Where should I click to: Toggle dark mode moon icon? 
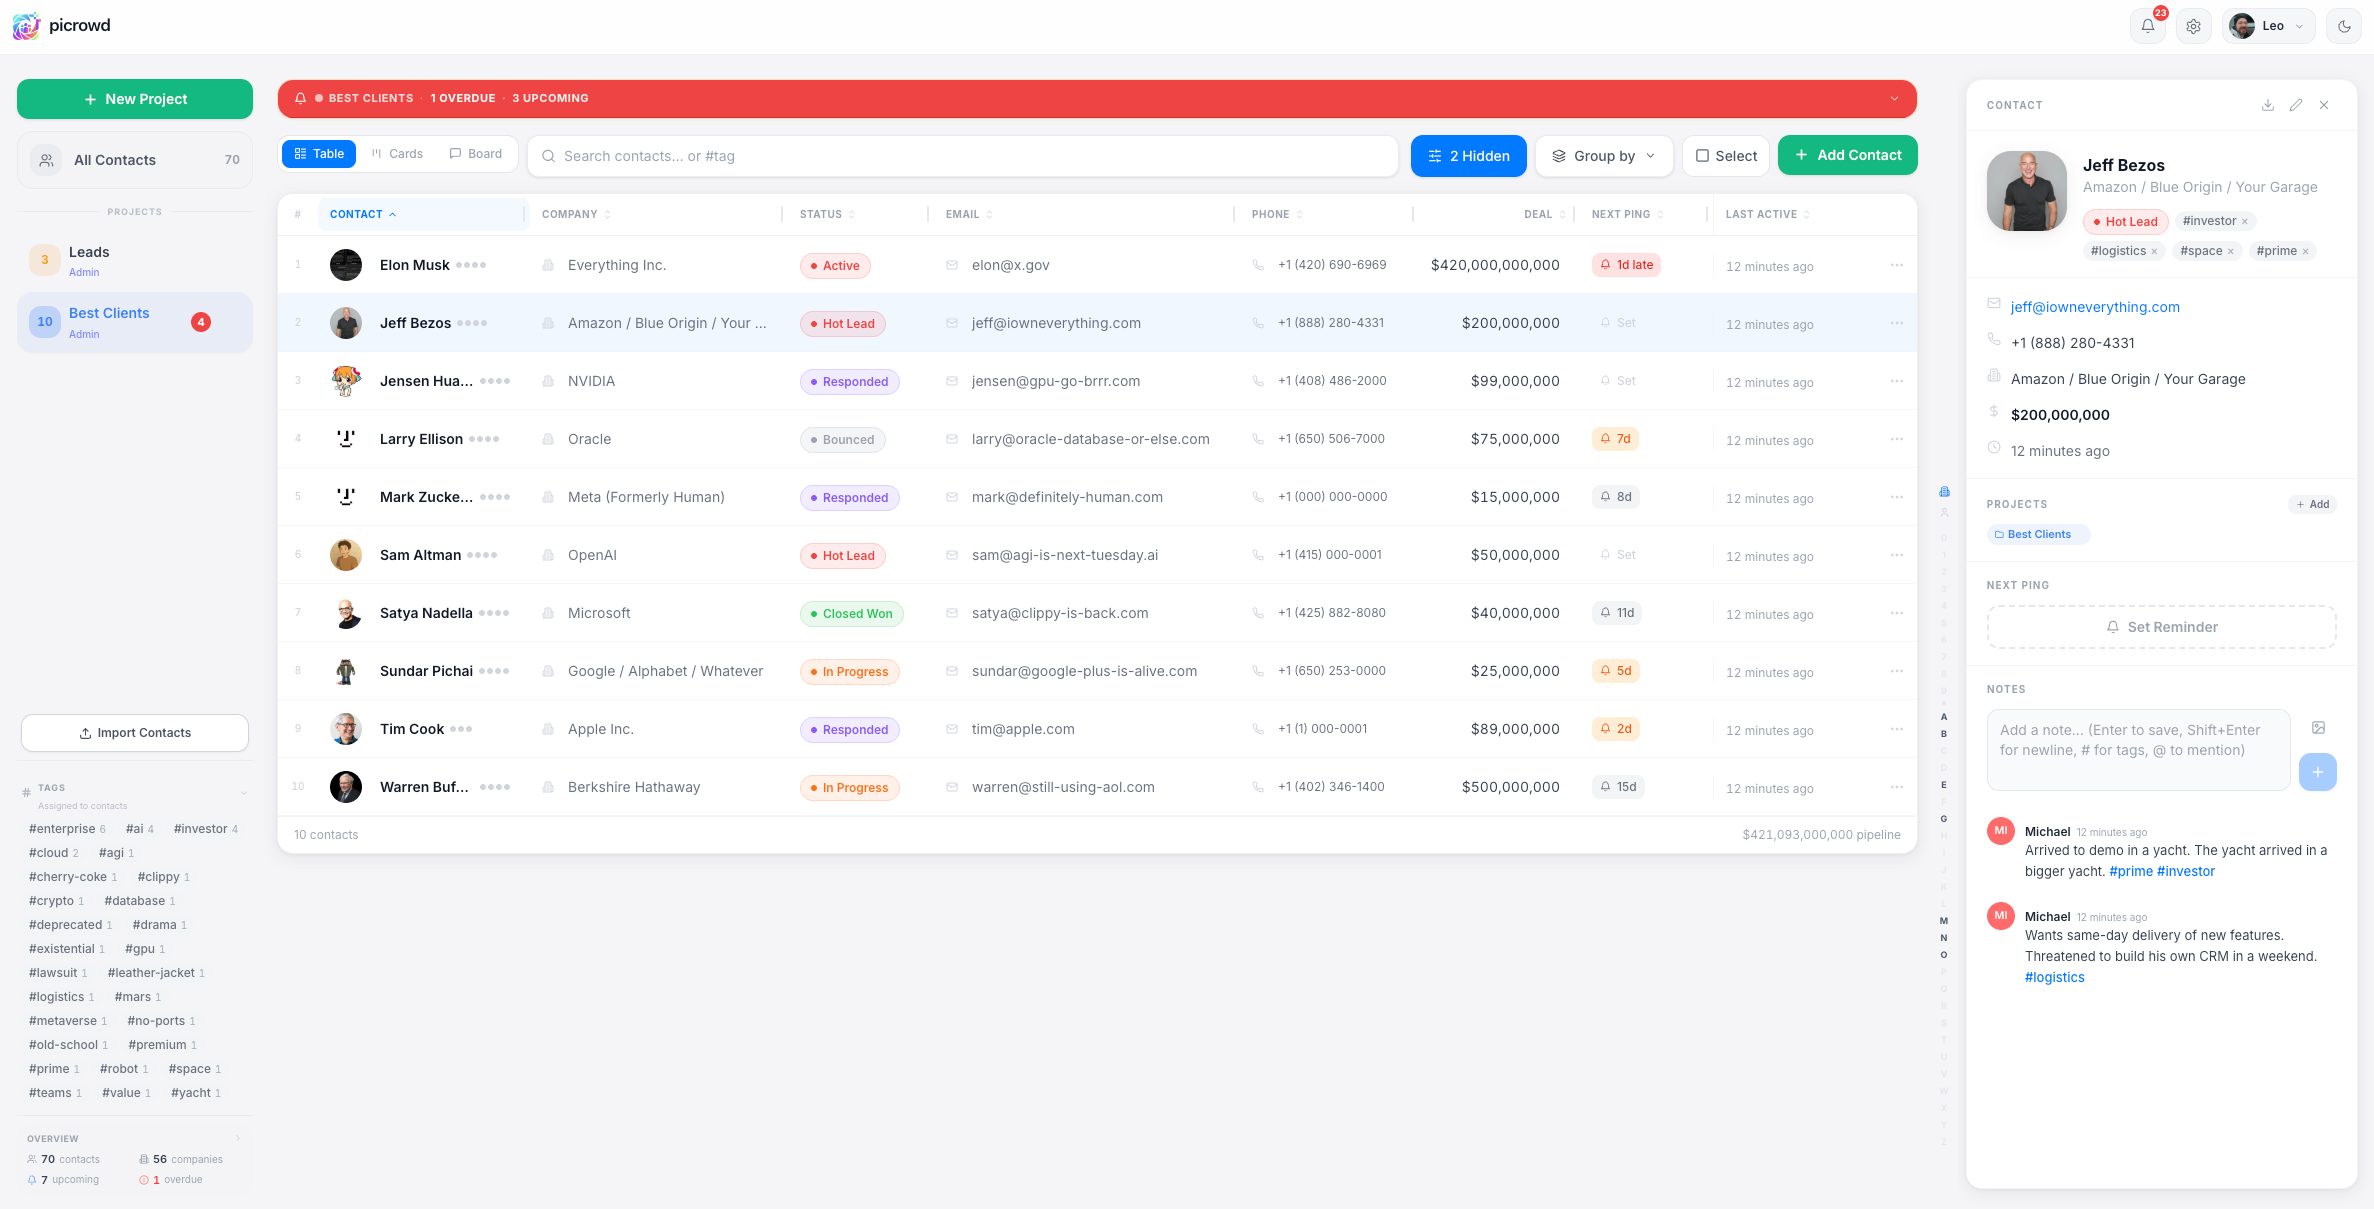(2344, 27)
